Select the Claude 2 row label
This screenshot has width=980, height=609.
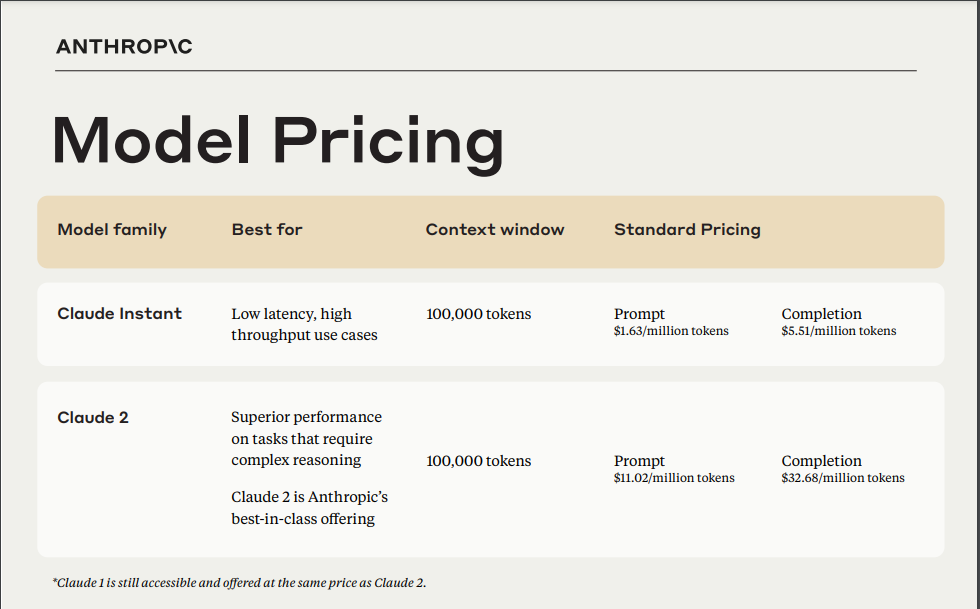coord(93,418)
